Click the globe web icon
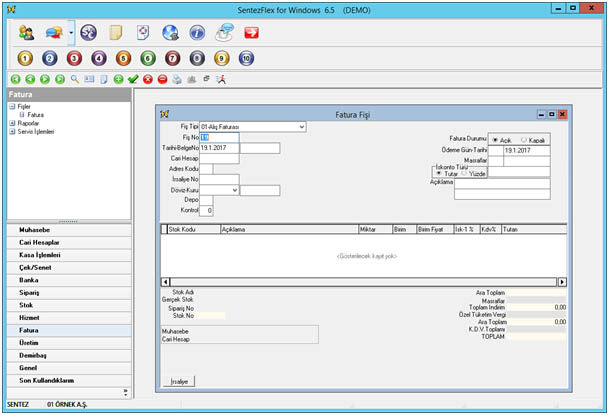The height and width of the screenshot is (415, 609). [x=170, y=33]
